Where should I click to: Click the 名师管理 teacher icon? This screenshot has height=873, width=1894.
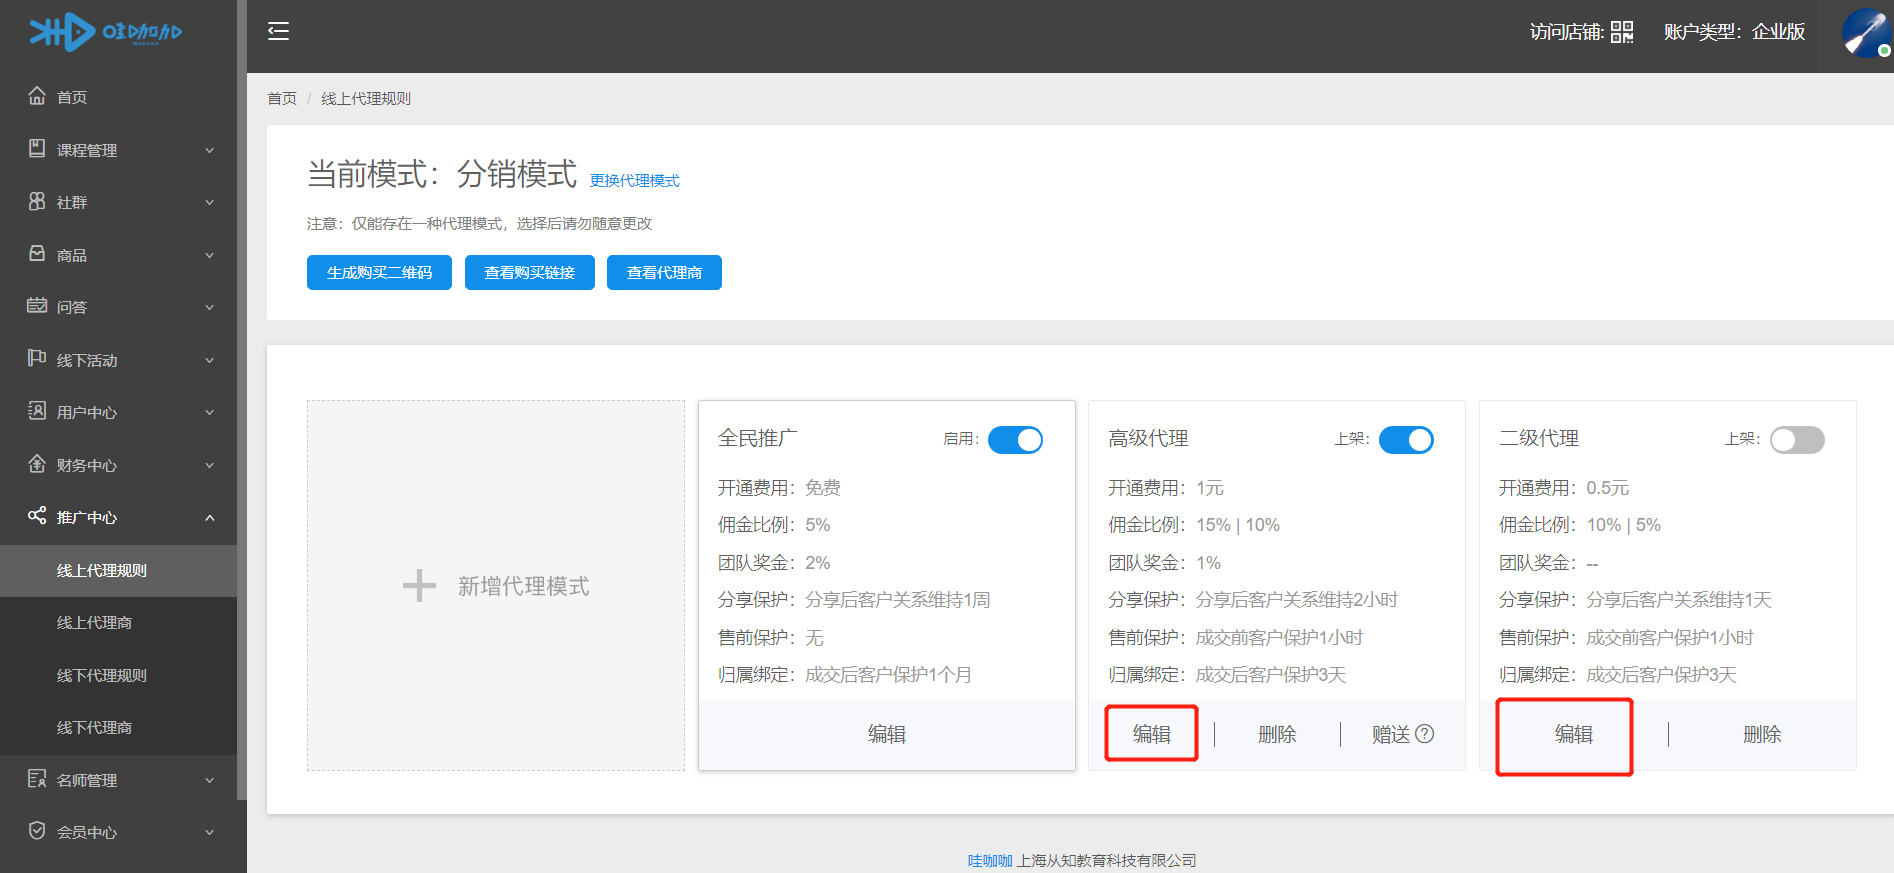(37, 779)
